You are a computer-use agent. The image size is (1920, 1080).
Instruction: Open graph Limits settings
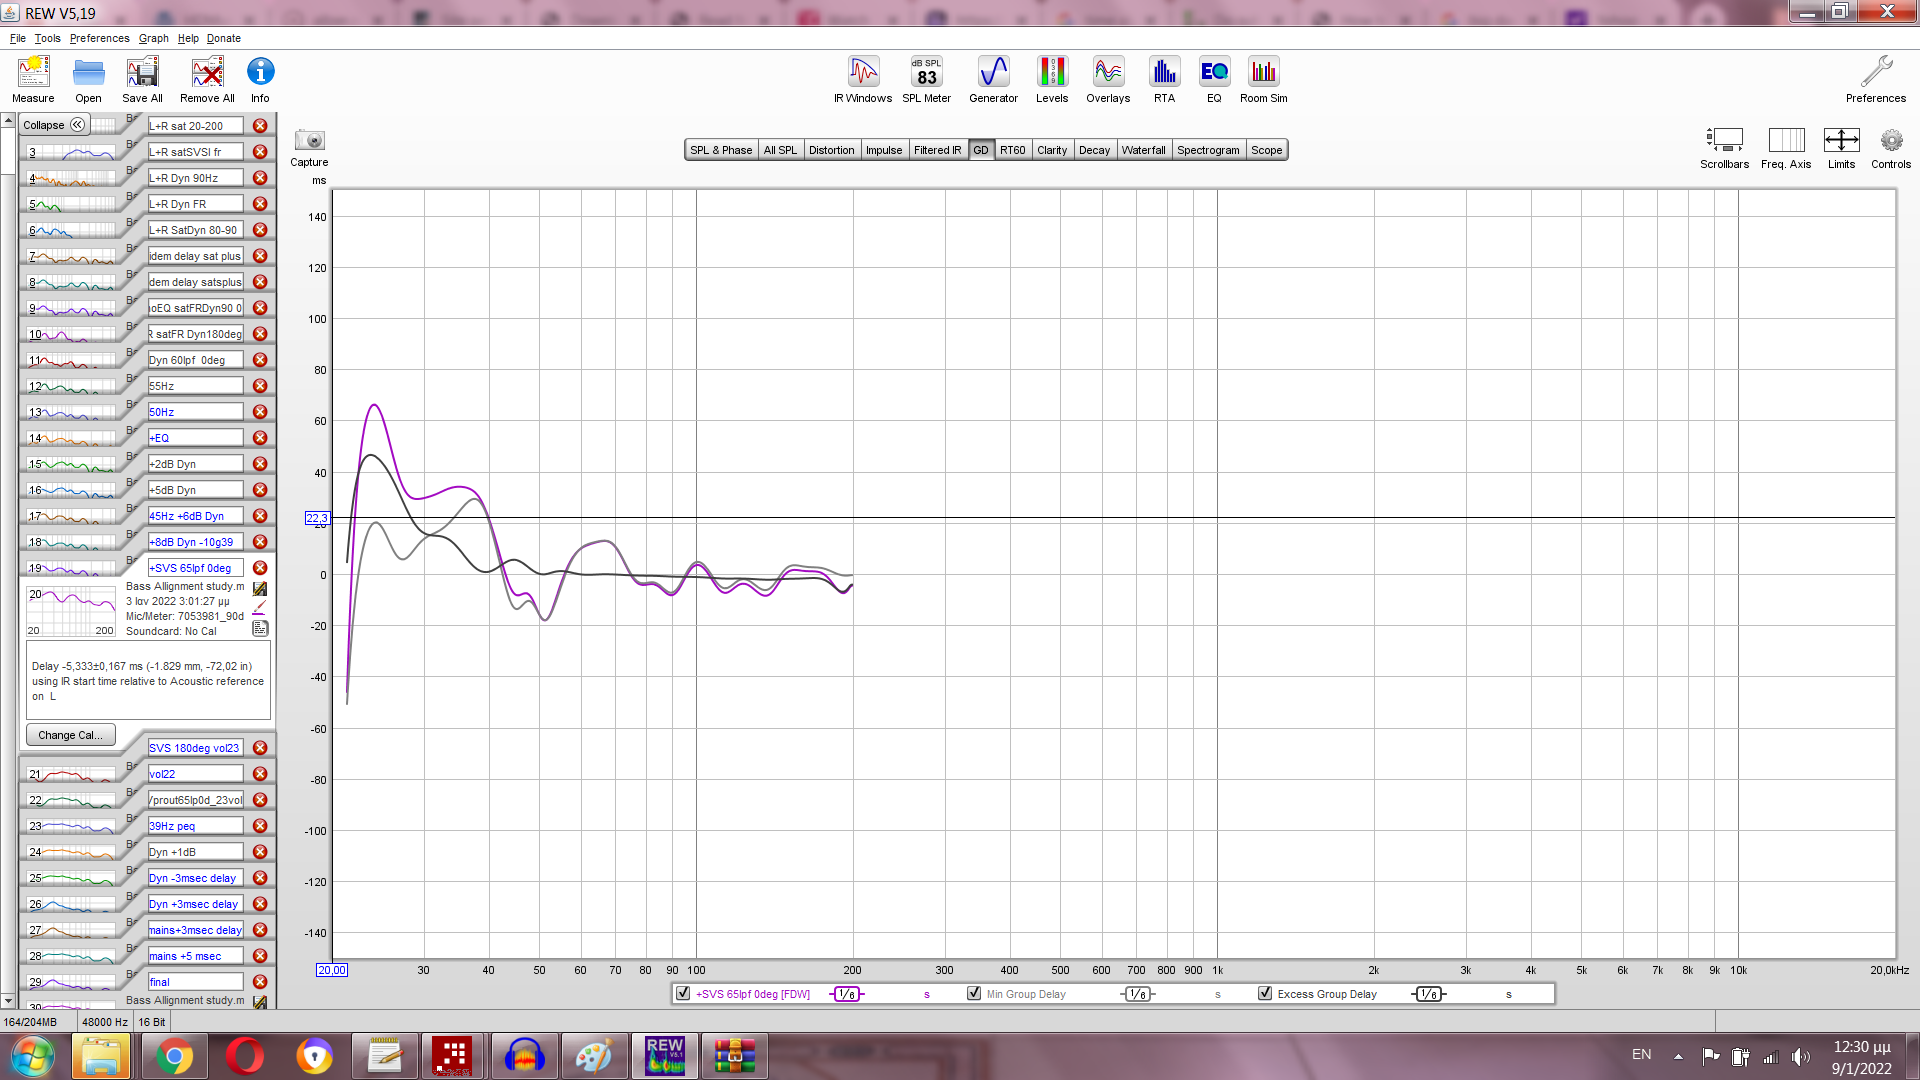pos(1841,141)
